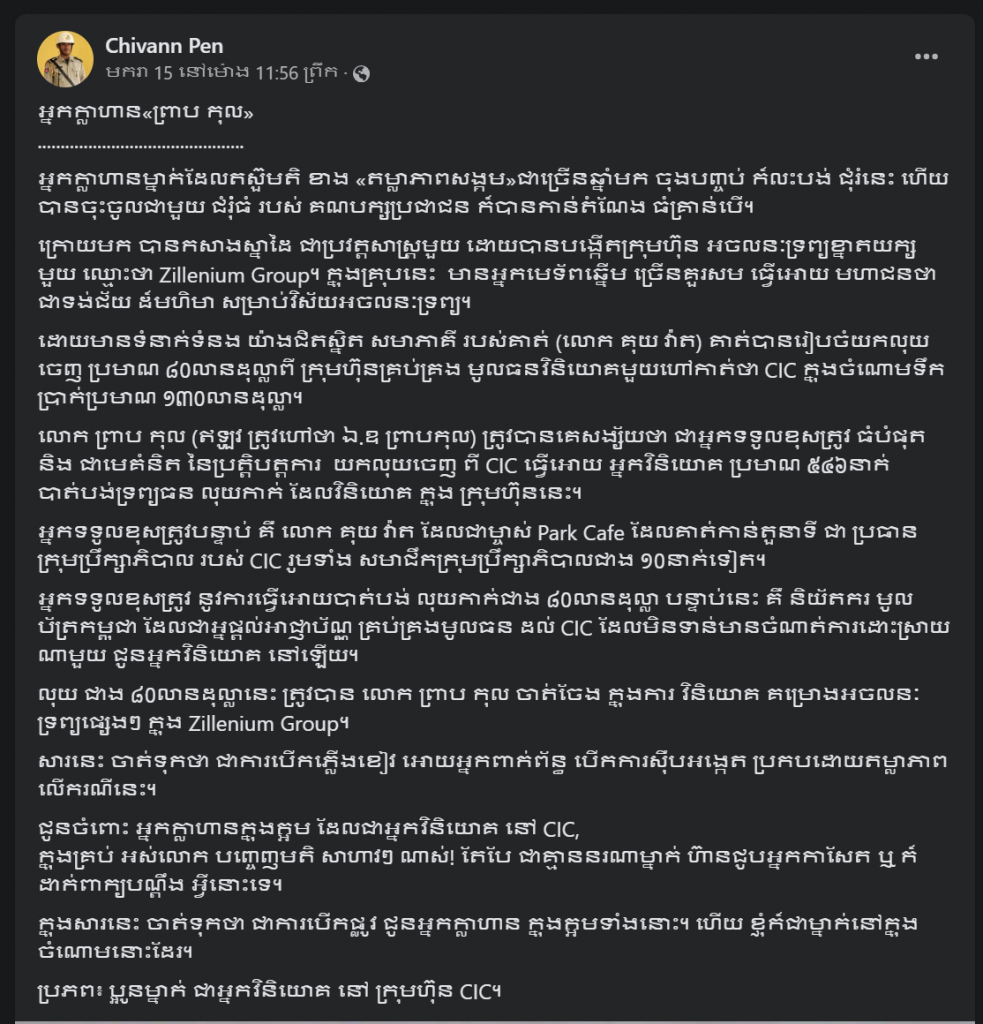Open the Chivann Pen name link
The width and height of the screenshot is (983, 1024).
point(164,46)
